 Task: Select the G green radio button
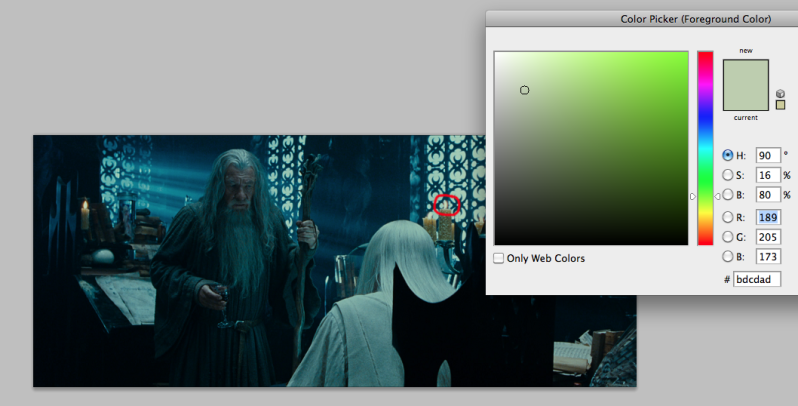coord(728,237)
